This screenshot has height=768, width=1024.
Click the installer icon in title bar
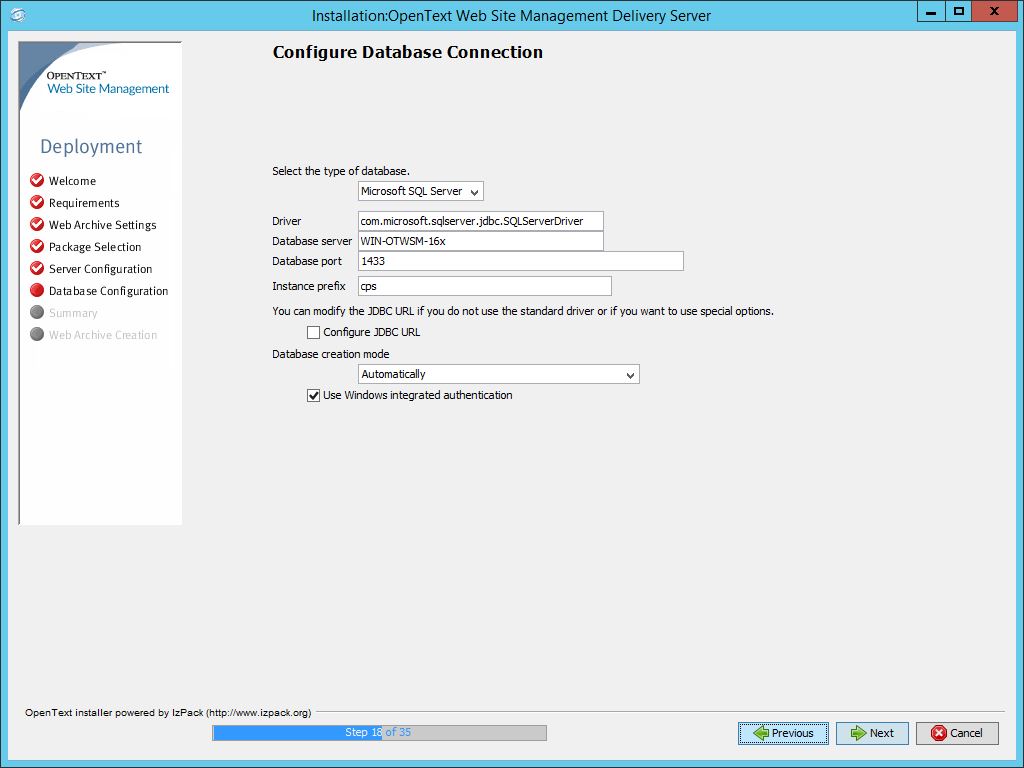click(18, 14)
